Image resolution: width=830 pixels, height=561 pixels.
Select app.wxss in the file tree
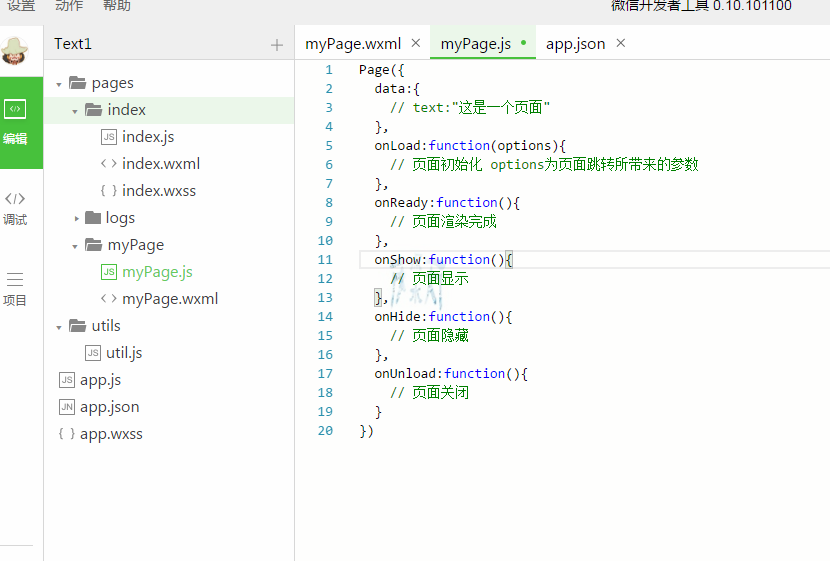[111, 434]
